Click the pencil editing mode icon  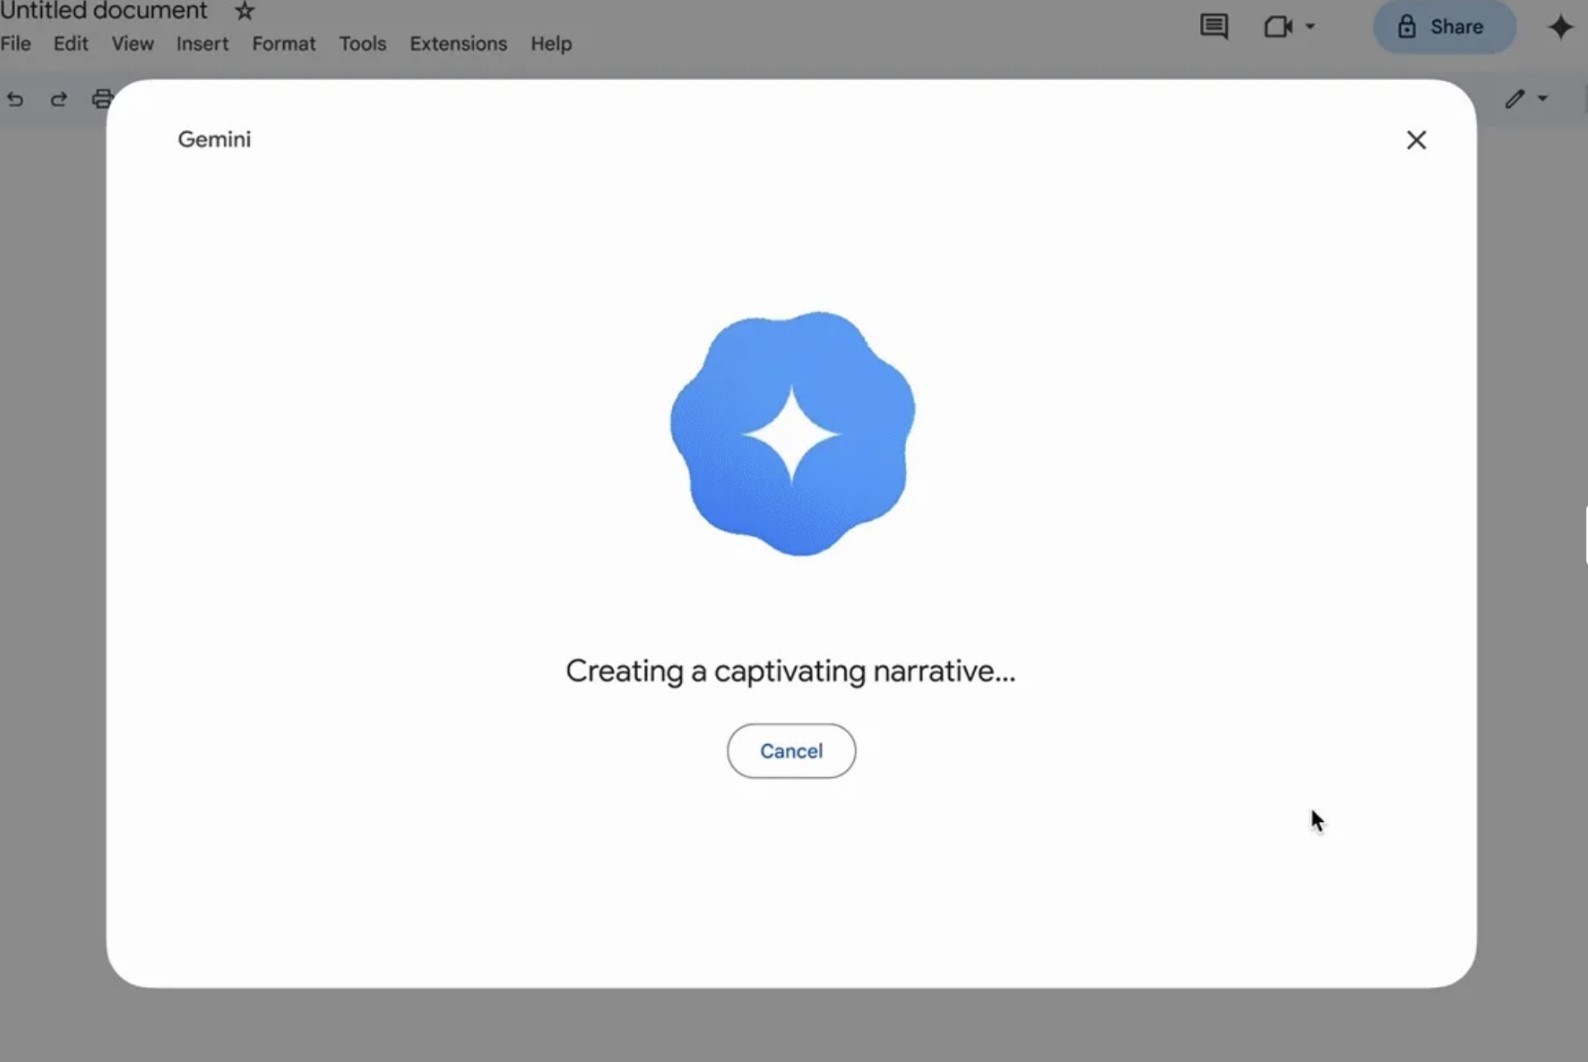[1515, 98]
